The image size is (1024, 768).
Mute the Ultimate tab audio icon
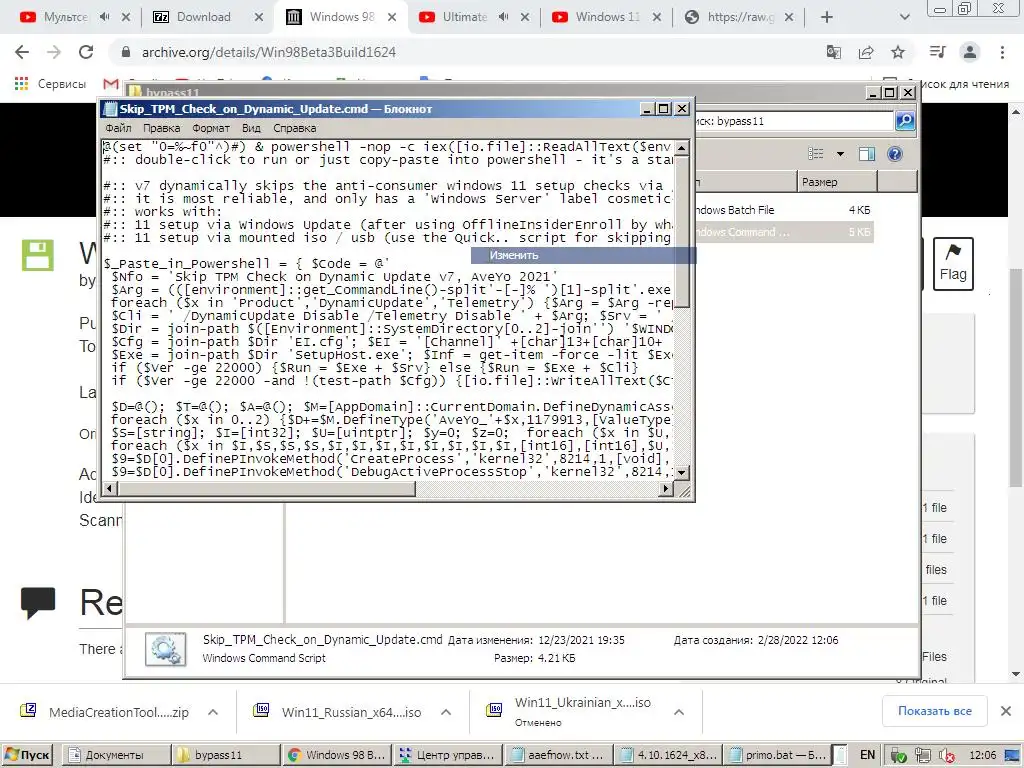(x=503, y=17)
